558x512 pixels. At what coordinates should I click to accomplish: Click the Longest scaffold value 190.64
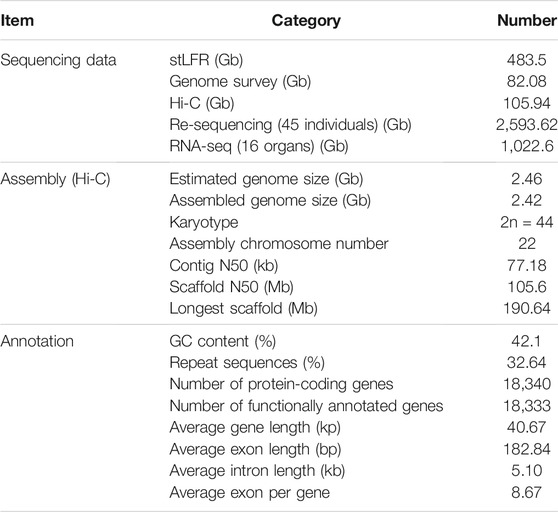tap(527, 308)
